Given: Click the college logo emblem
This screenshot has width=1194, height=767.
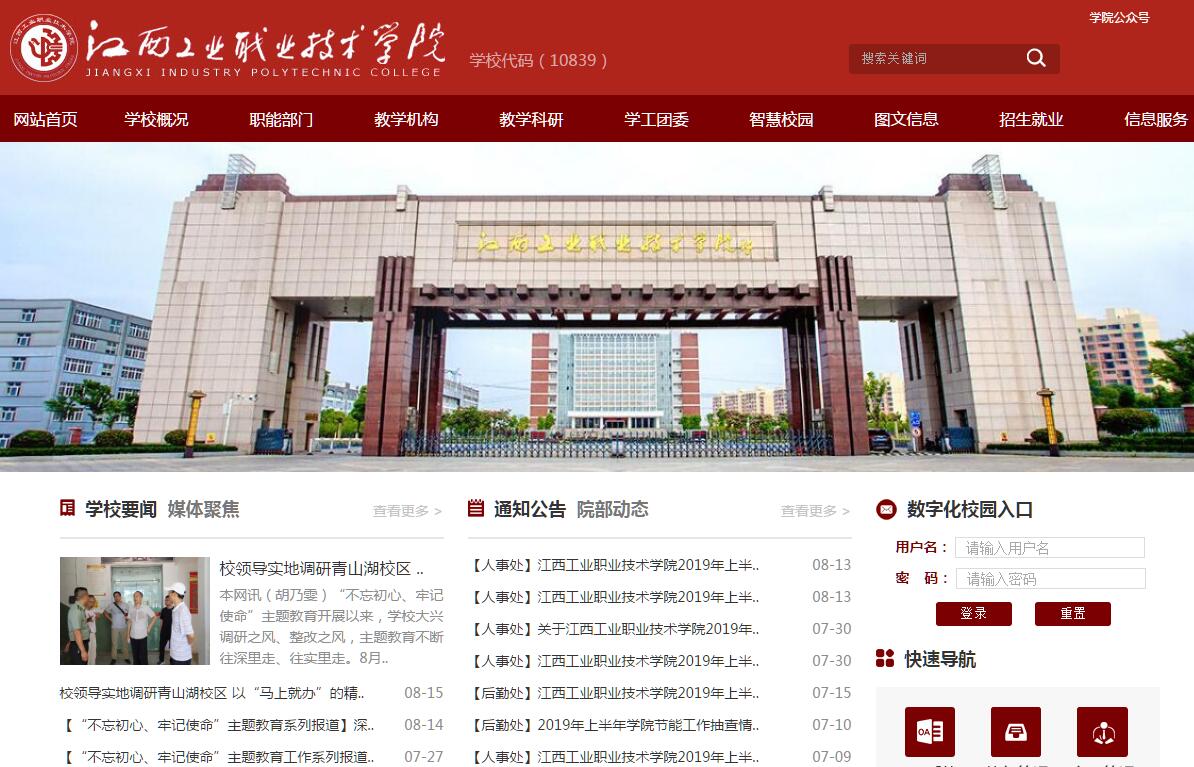Looking at the screenshot, I should 44,48.
